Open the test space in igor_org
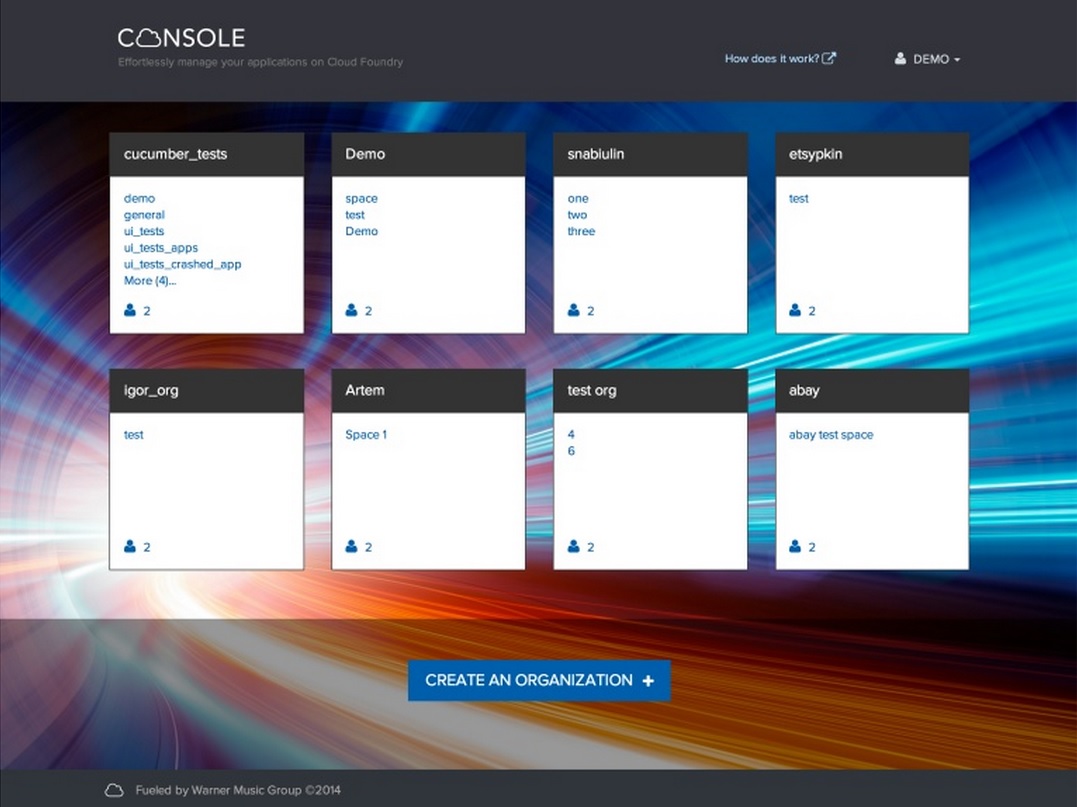Image resolution: width=1077 pixels, height=807 pixels. click(134, 435)
